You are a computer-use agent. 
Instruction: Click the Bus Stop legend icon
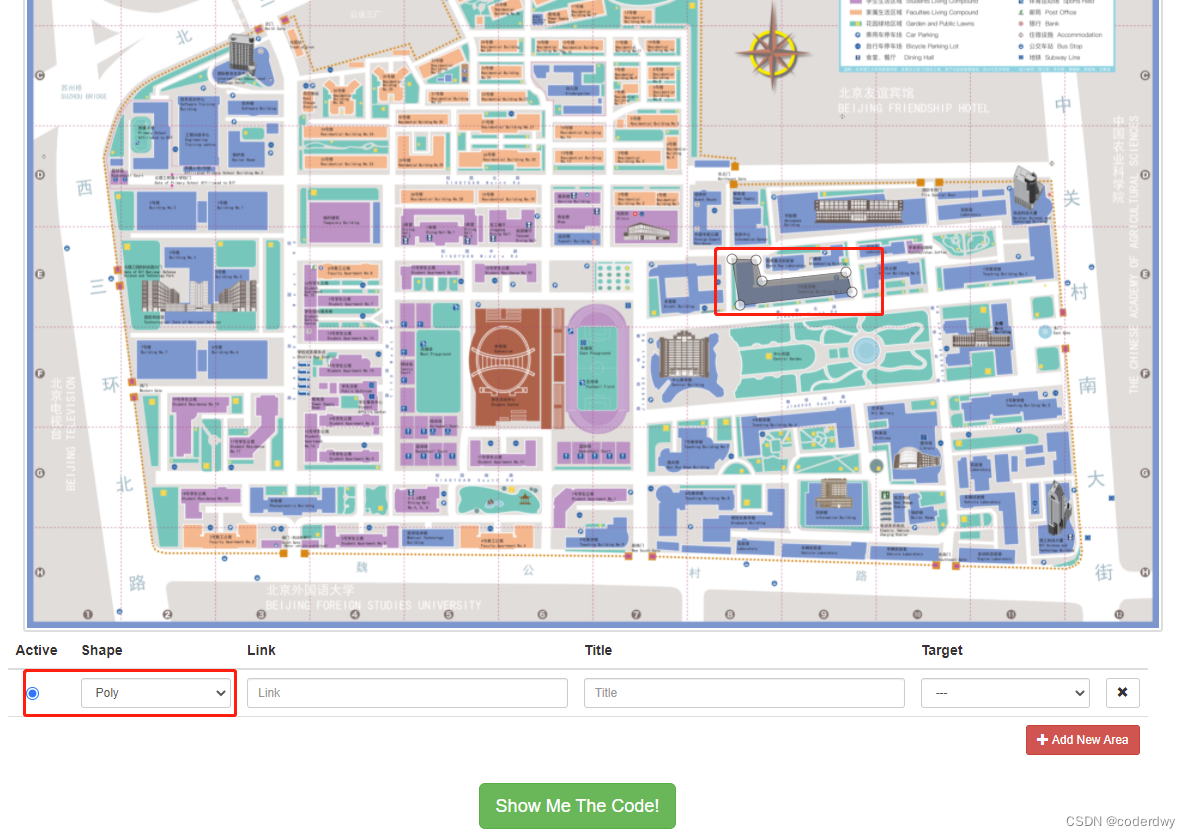[x=1021, y=46]
